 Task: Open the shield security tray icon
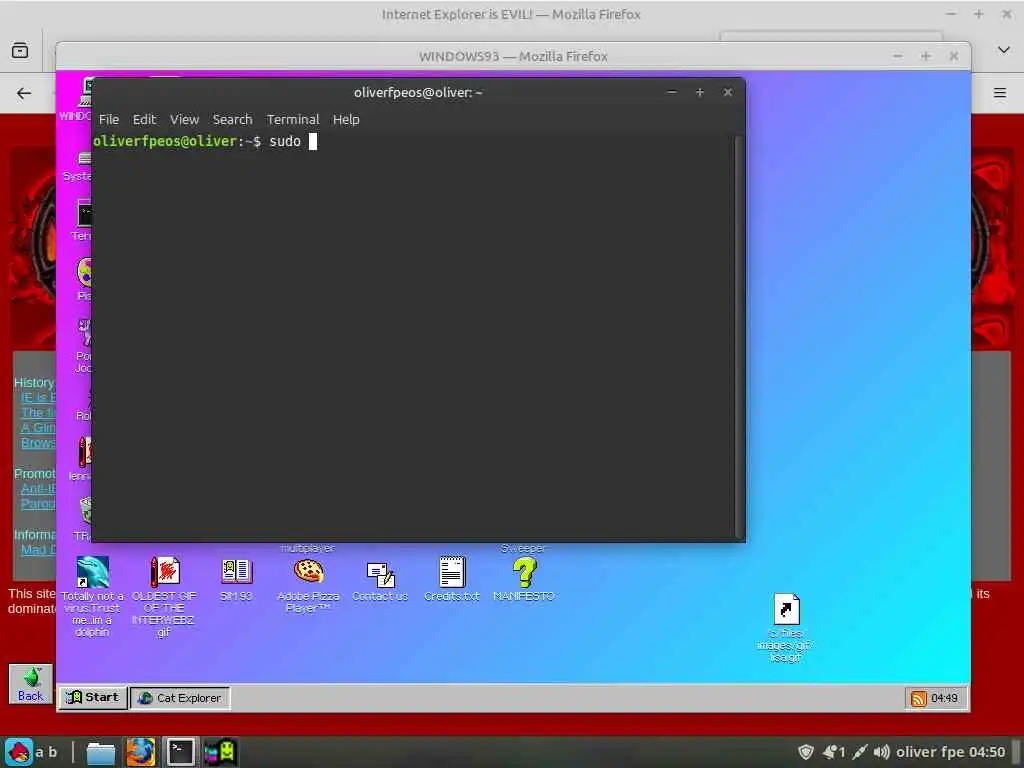[806, 752]
